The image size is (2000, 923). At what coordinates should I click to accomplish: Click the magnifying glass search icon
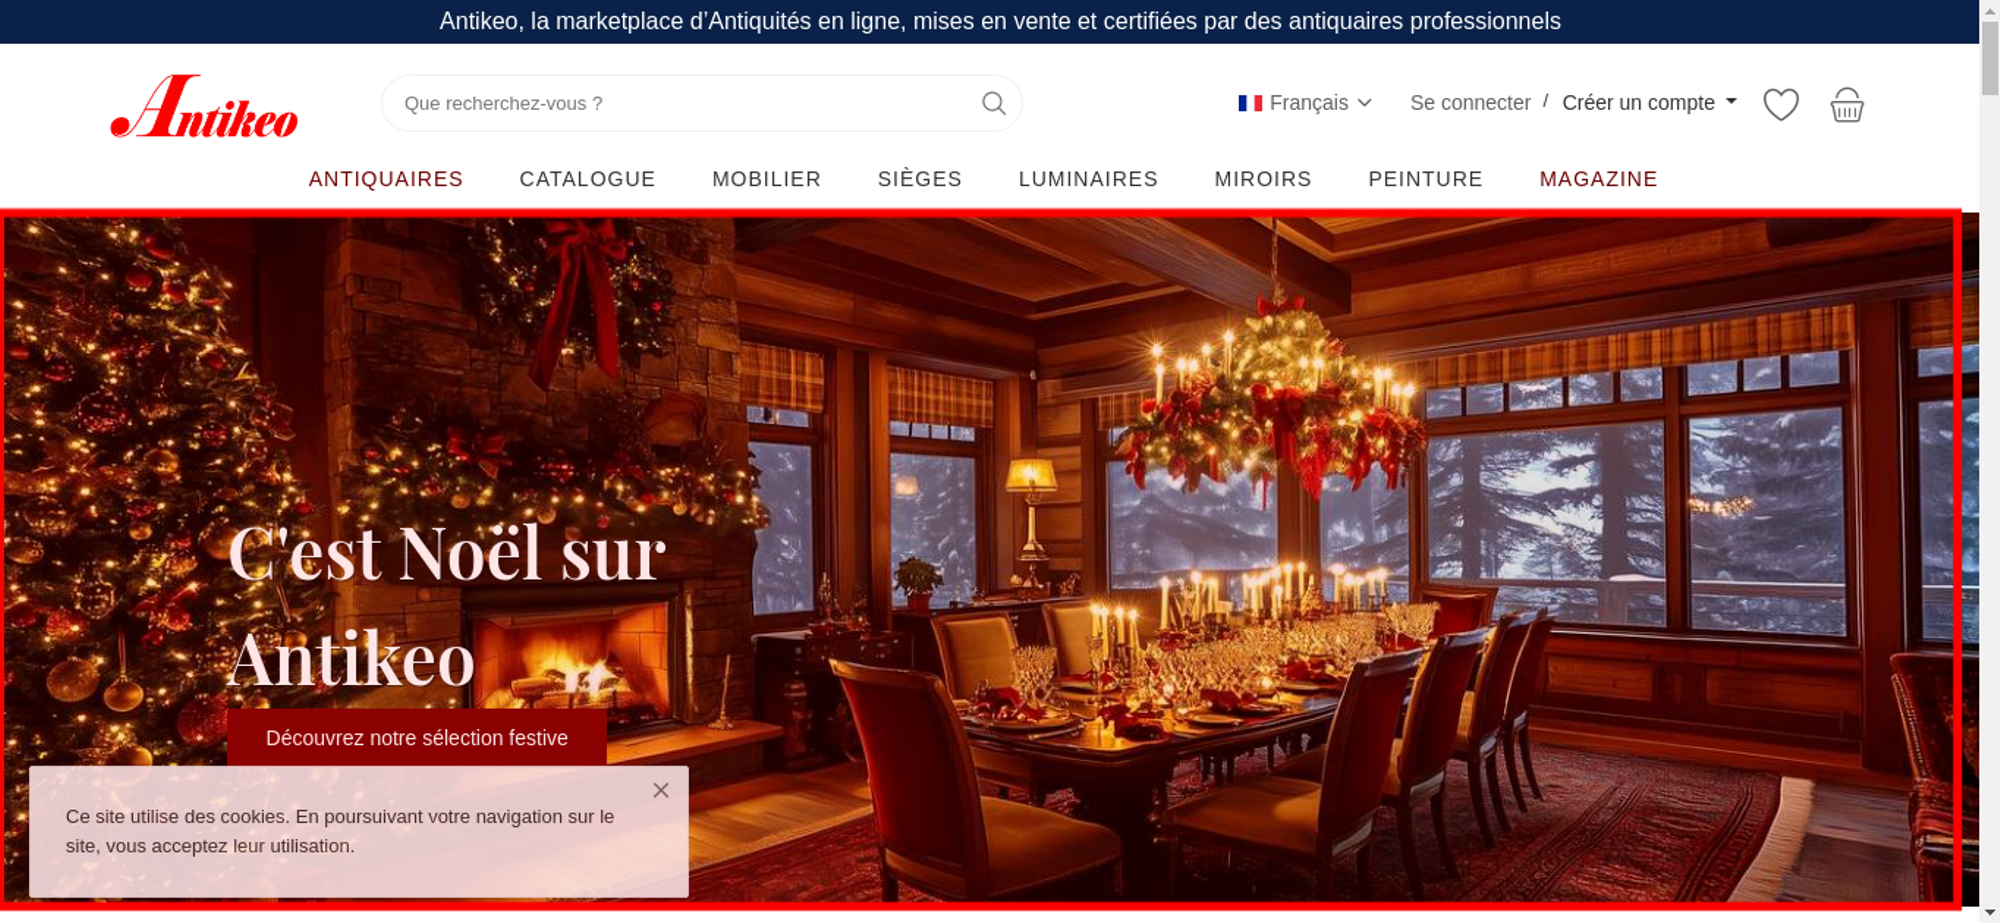click(x=993, y=103)
